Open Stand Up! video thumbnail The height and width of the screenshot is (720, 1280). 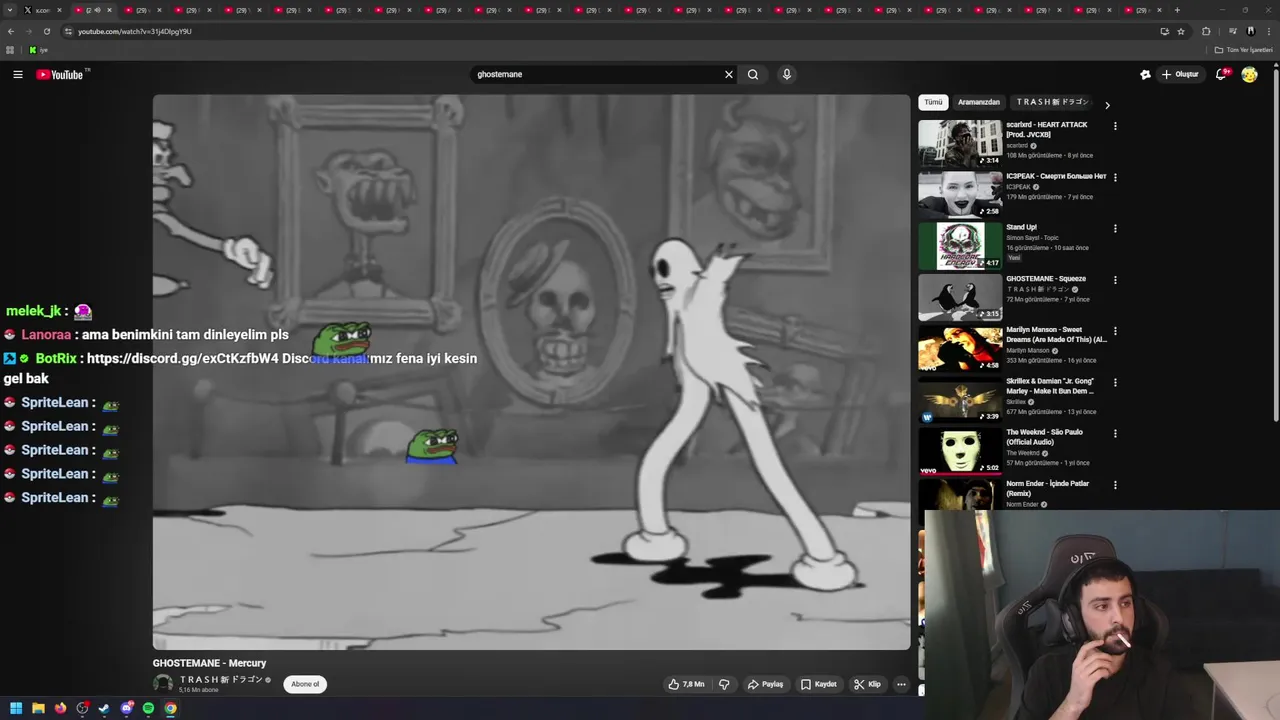[x=960, y=246]
